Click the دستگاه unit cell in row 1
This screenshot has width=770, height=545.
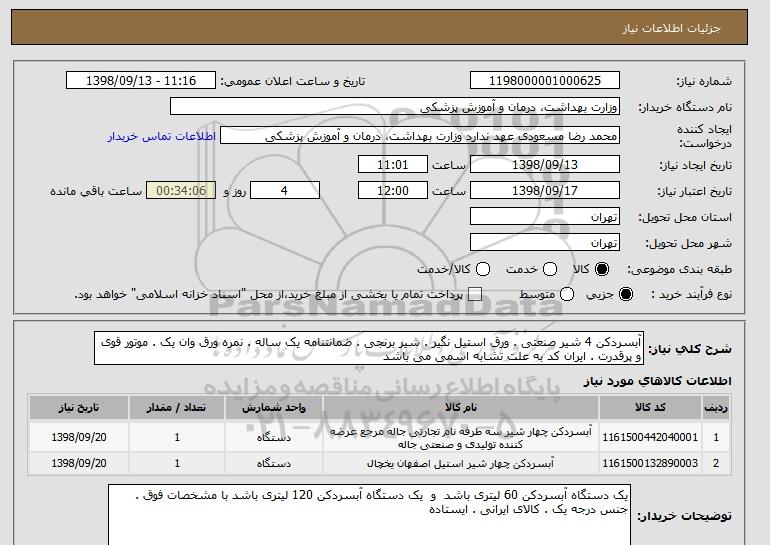tap(274, 437)
